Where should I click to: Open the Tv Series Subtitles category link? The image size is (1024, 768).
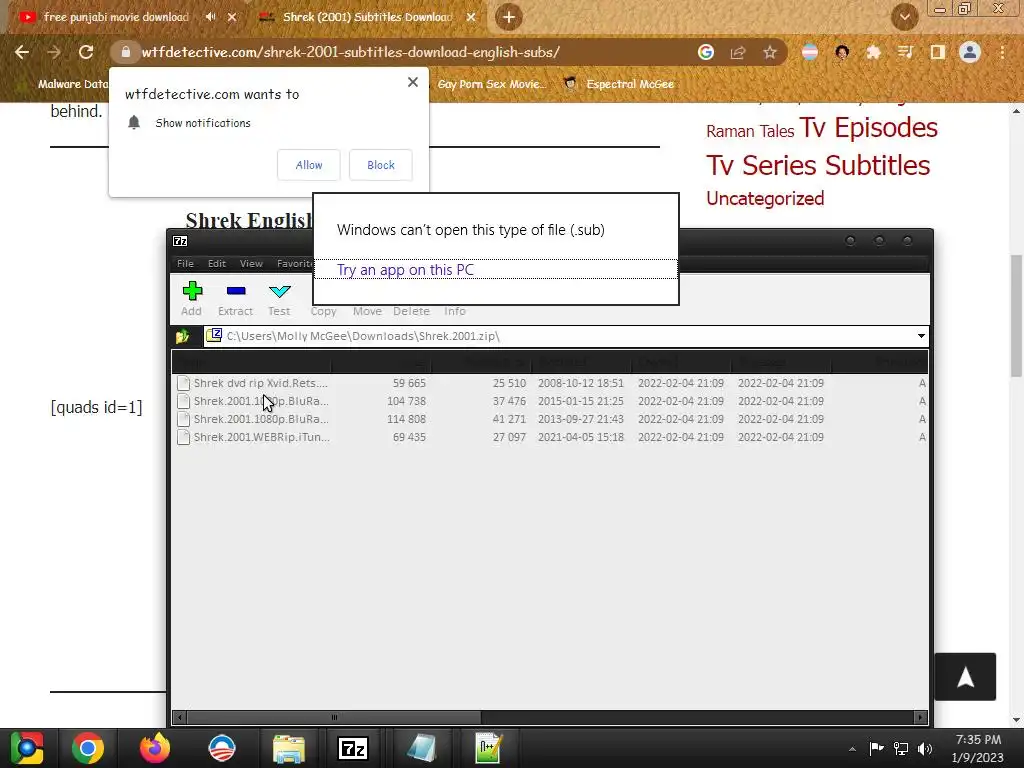(818, 165)
